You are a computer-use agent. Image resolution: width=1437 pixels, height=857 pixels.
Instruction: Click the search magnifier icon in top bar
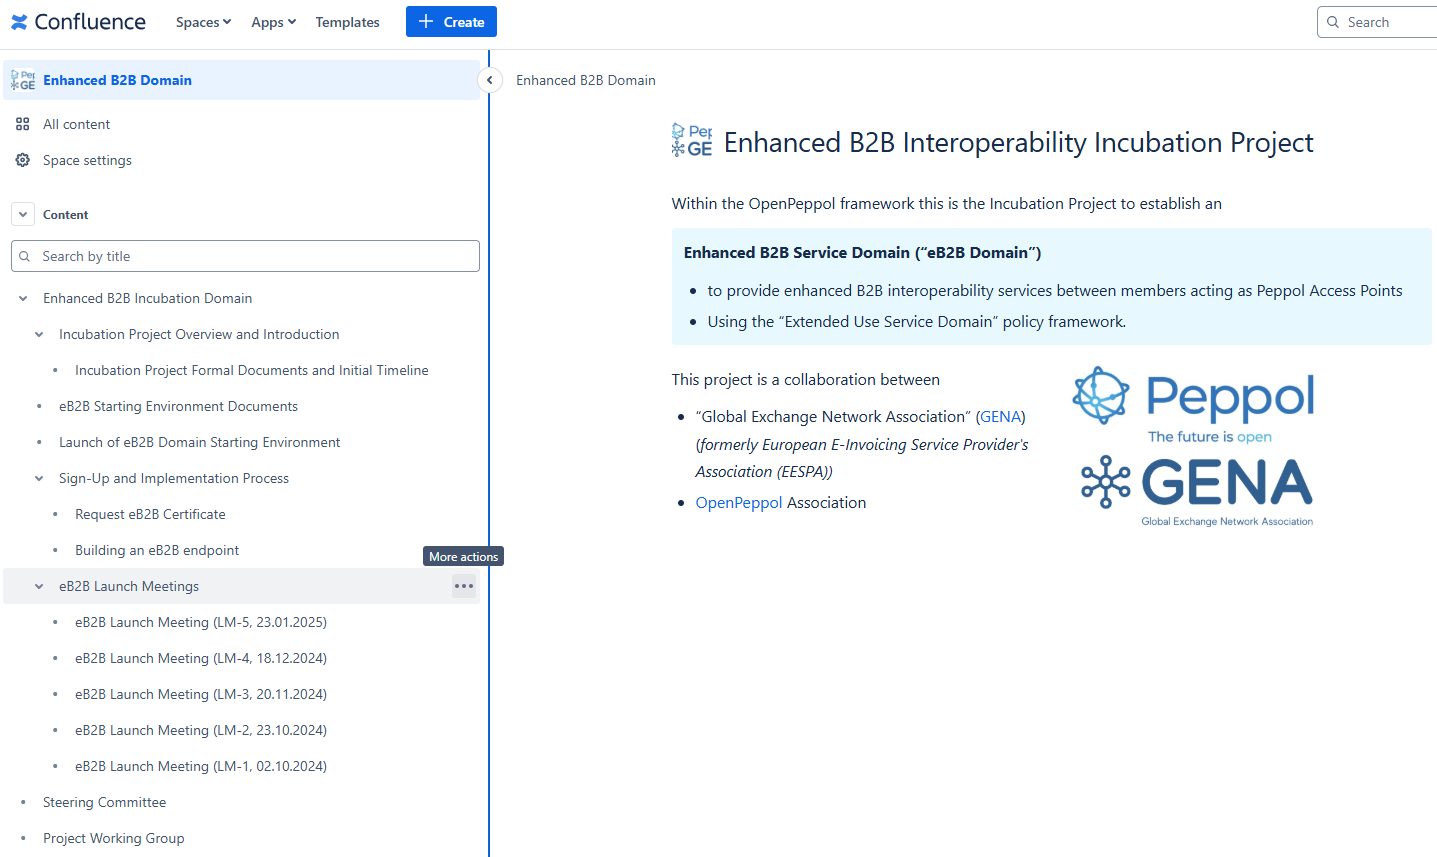coord(1333,22)
